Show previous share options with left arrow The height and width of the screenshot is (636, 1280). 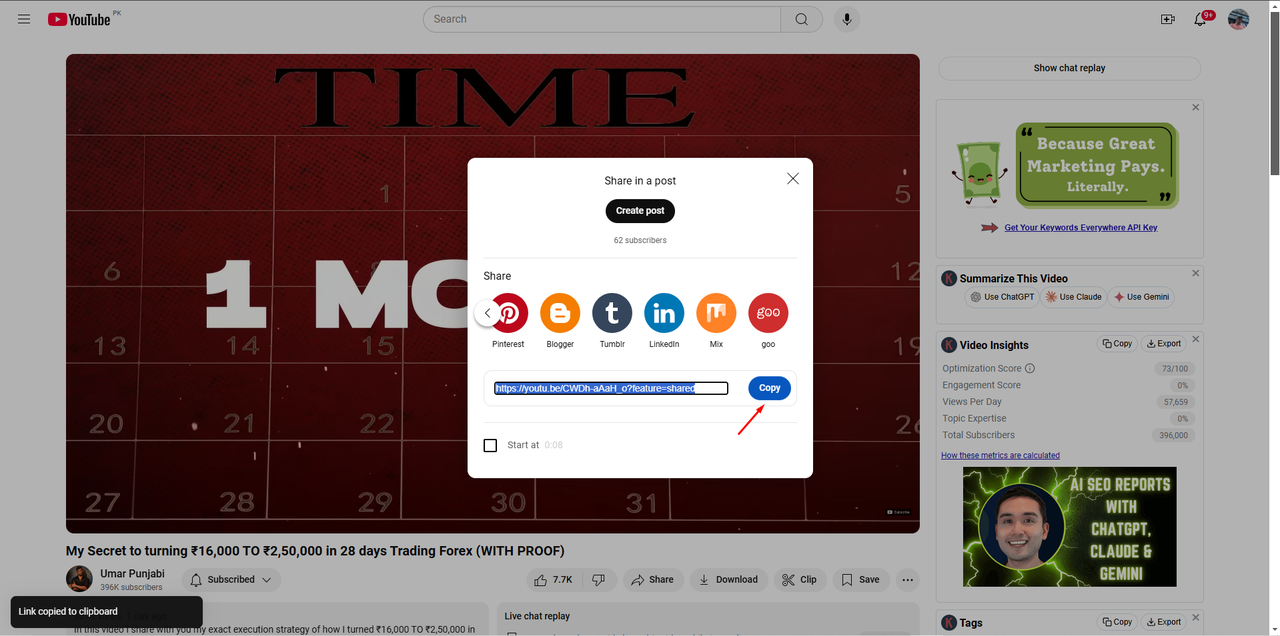pyautogui.click(x=487, y=313)
